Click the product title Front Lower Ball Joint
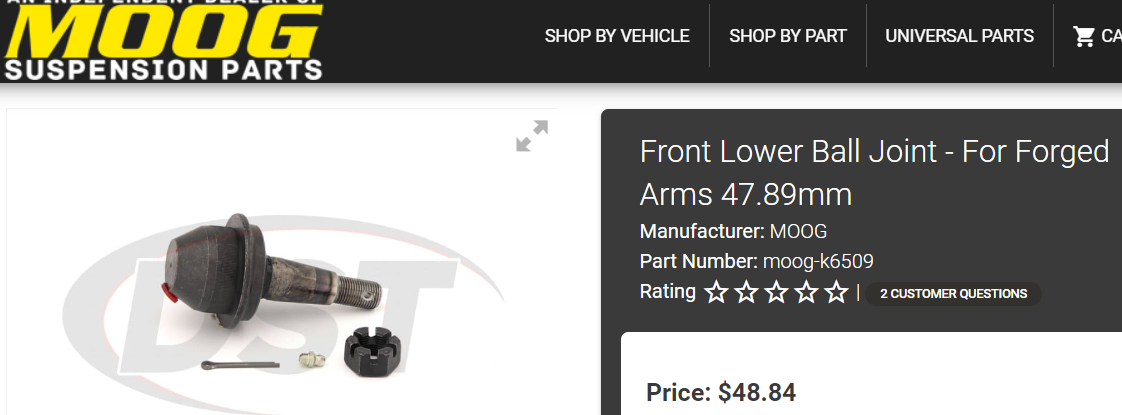 pos(874,172)
